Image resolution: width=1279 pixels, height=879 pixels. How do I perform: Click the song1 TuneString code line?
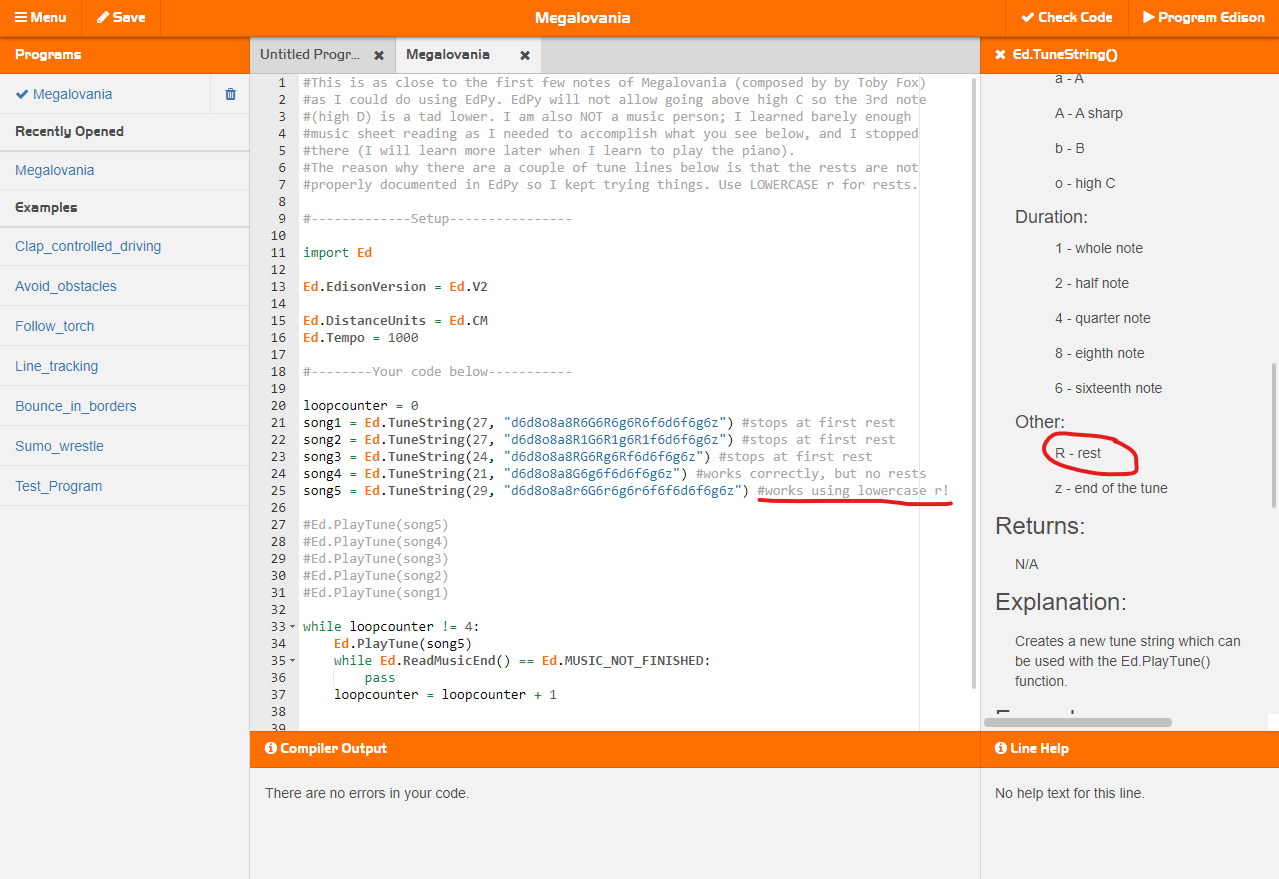[x=599, y=423]
